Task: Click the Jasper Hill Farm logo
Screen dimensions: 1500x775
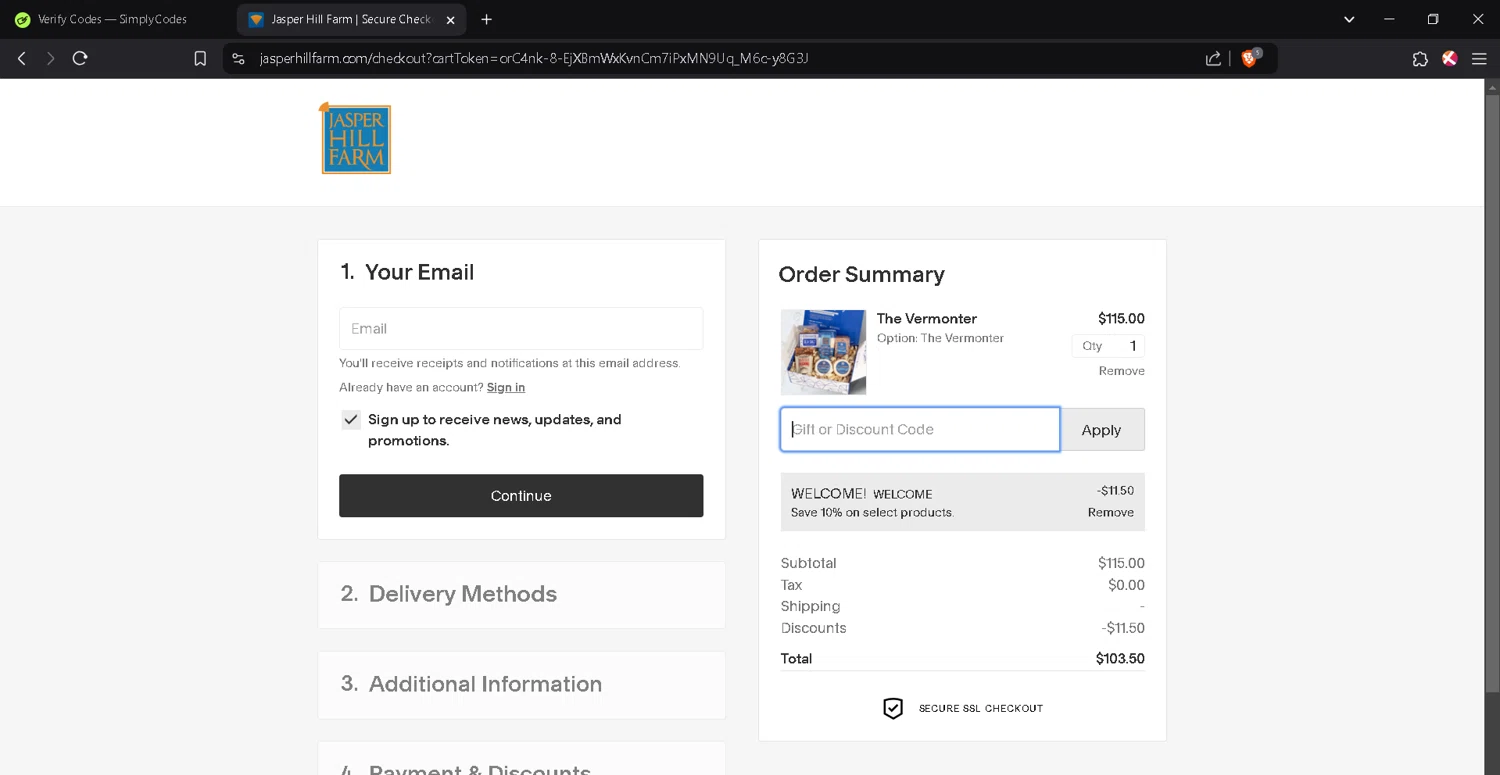Action: click(355, 138)
